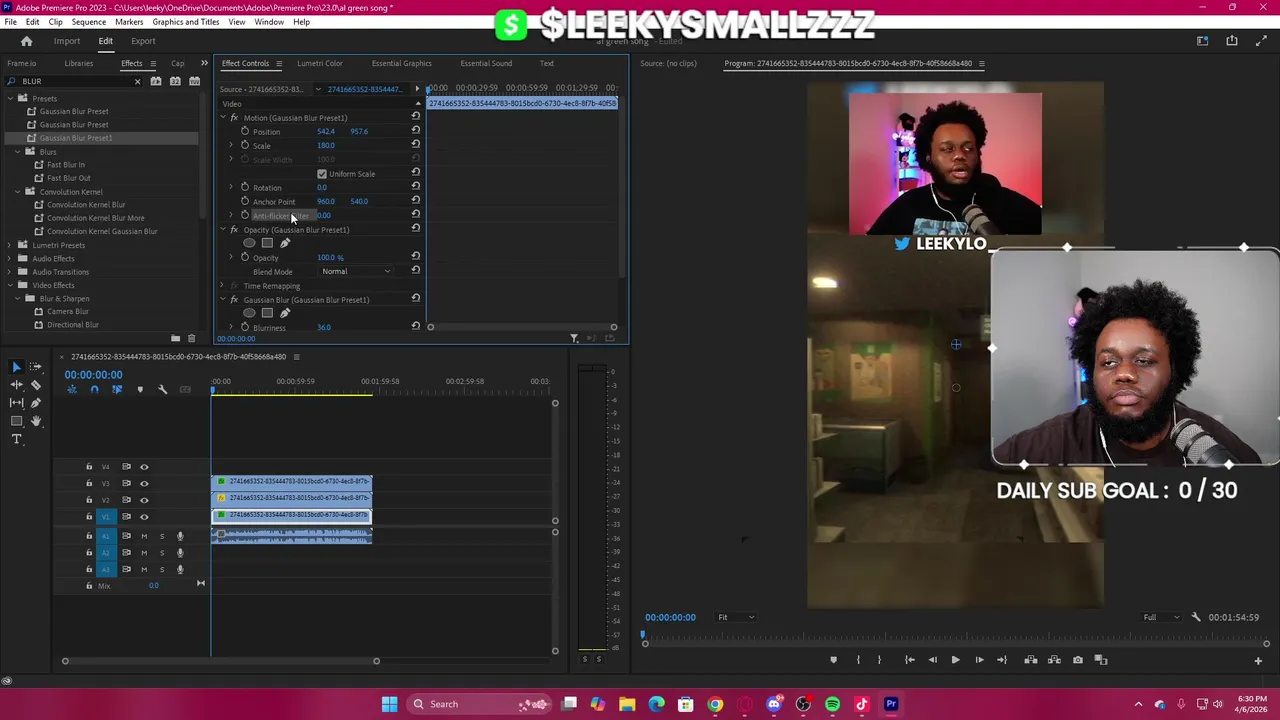This screenshot has width=1280, height=720.
Task: Click the Home icon in the header
Action: click(x=27, y=41)
